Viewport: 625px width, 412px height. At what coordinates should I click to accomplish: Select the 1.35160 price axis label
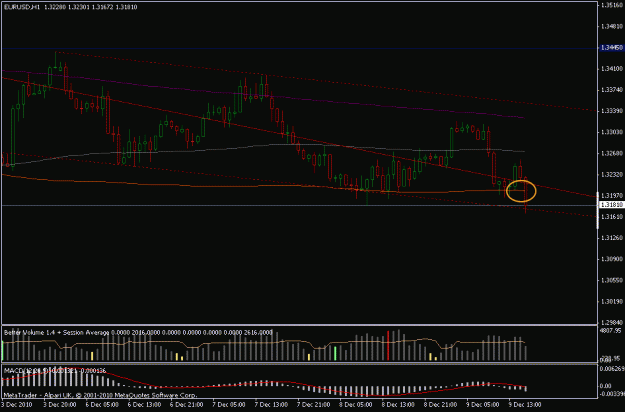pos(612,5)
